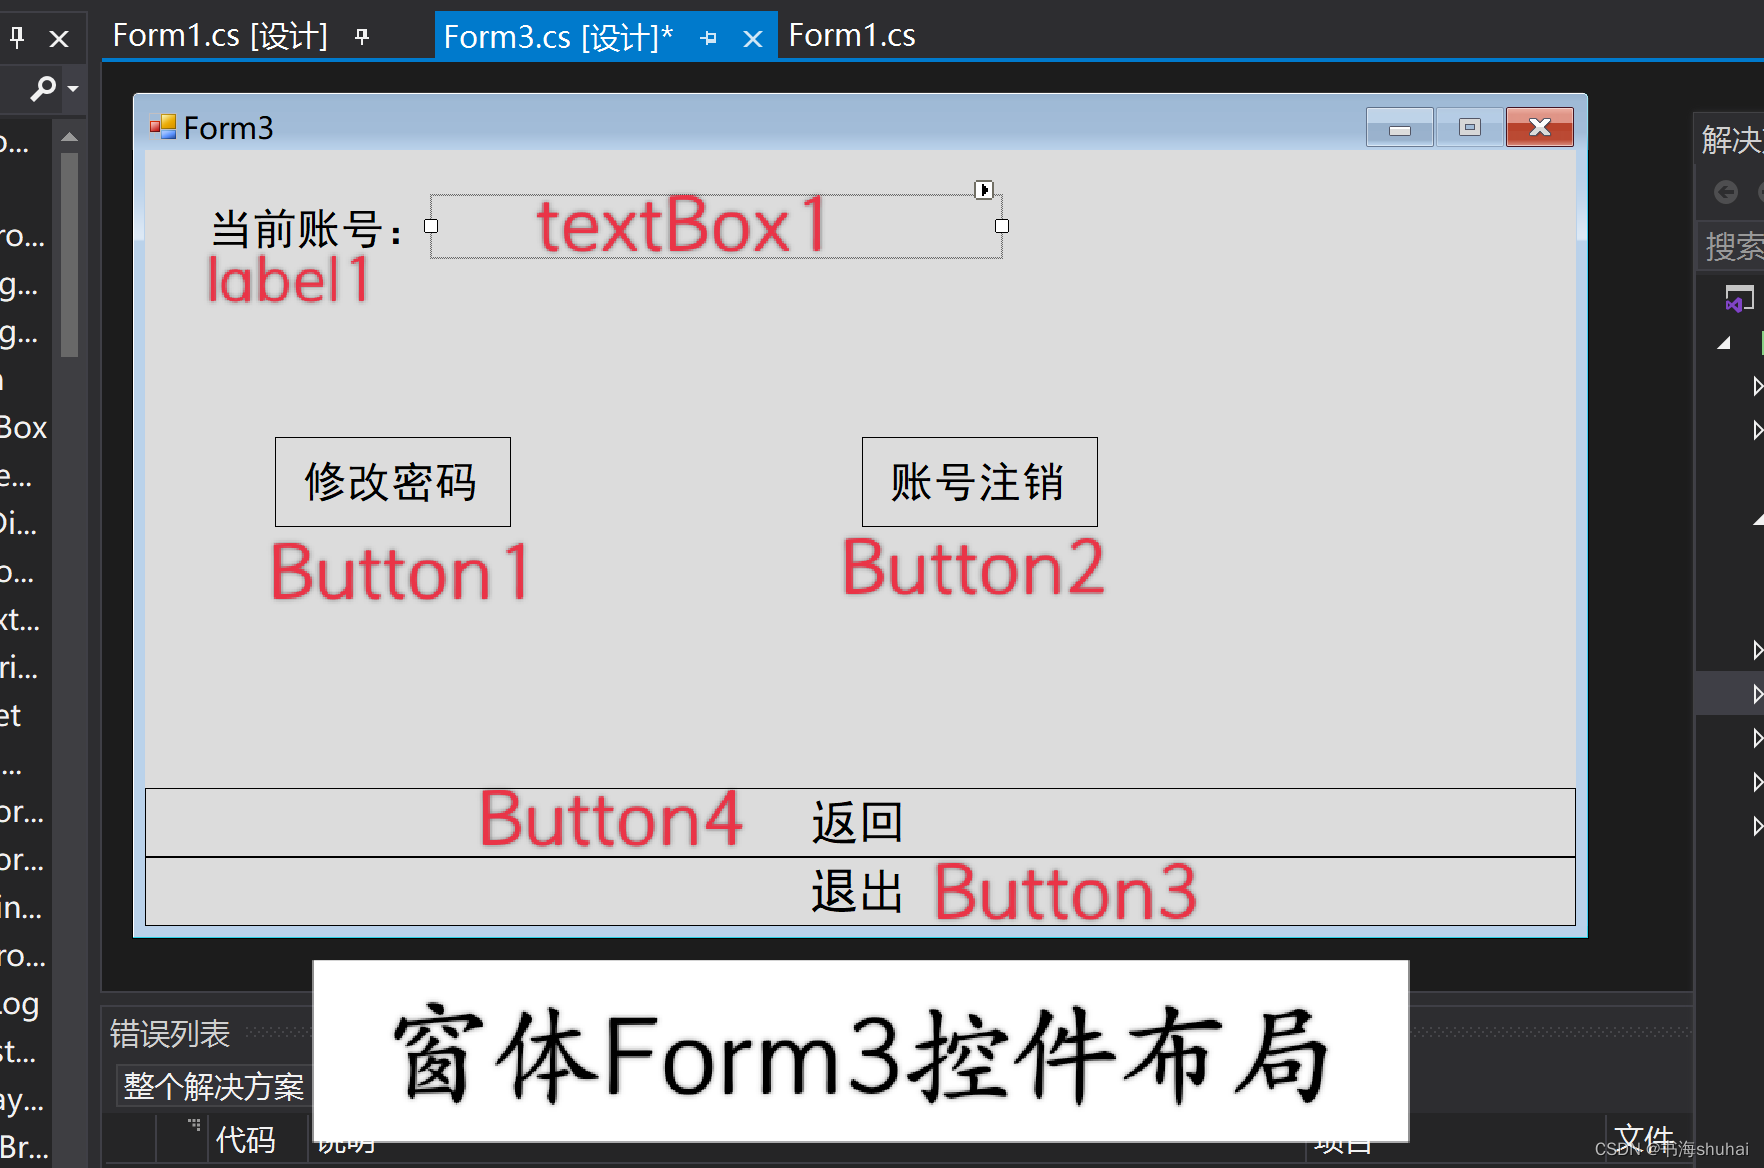1764x1168 pixels.
Task: Collapse the expanded project node
Action: pos(1724,343)
